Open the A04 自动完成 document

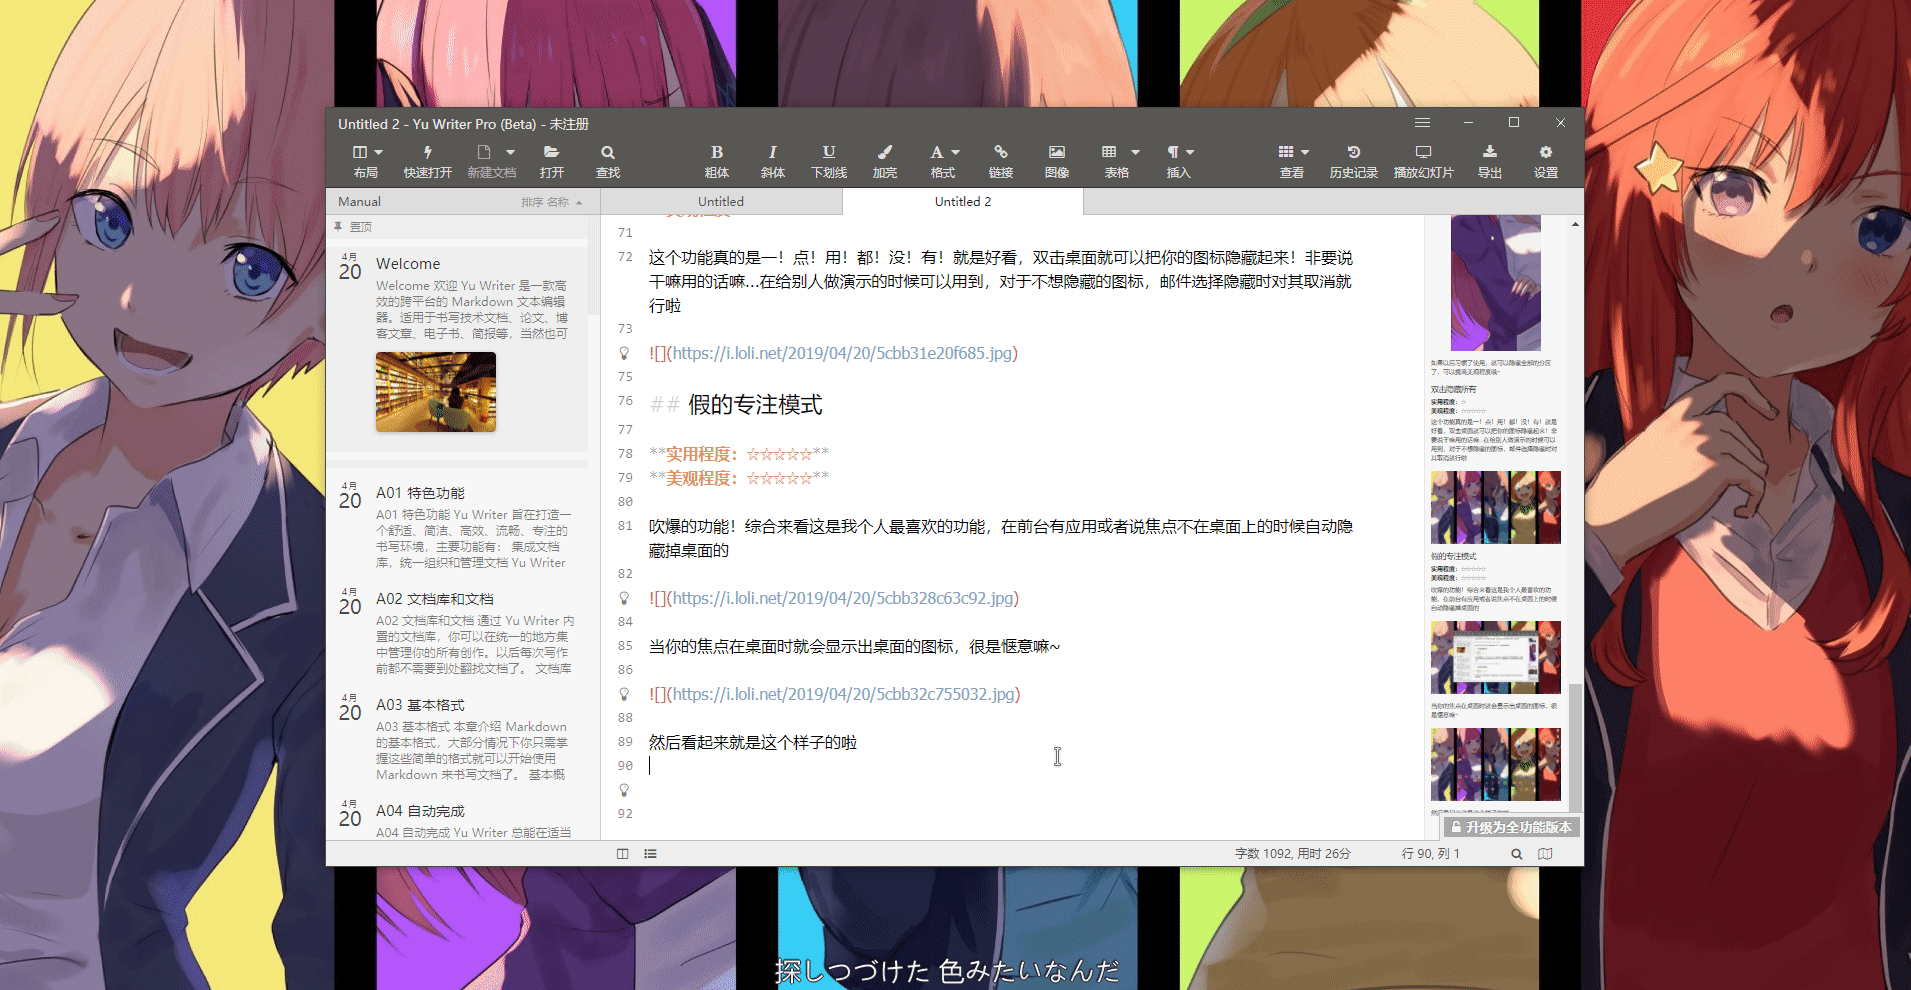(x=458, y=820)
